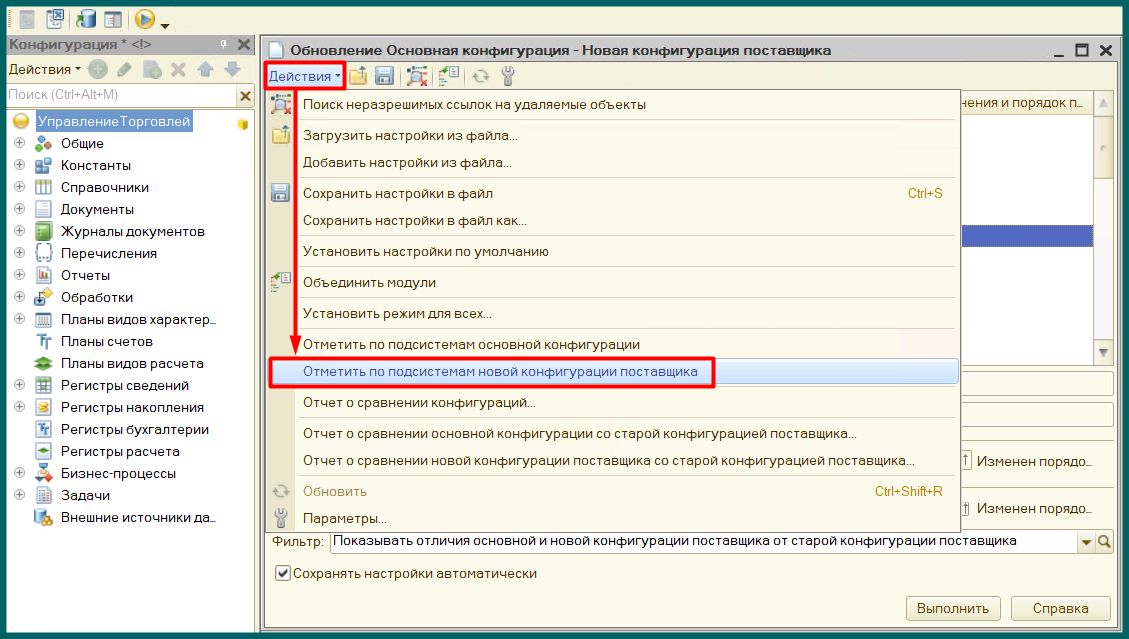Select Регистры бухгалтерии tree item
The height and width of the screenshot is (639, 1129).
135,429
